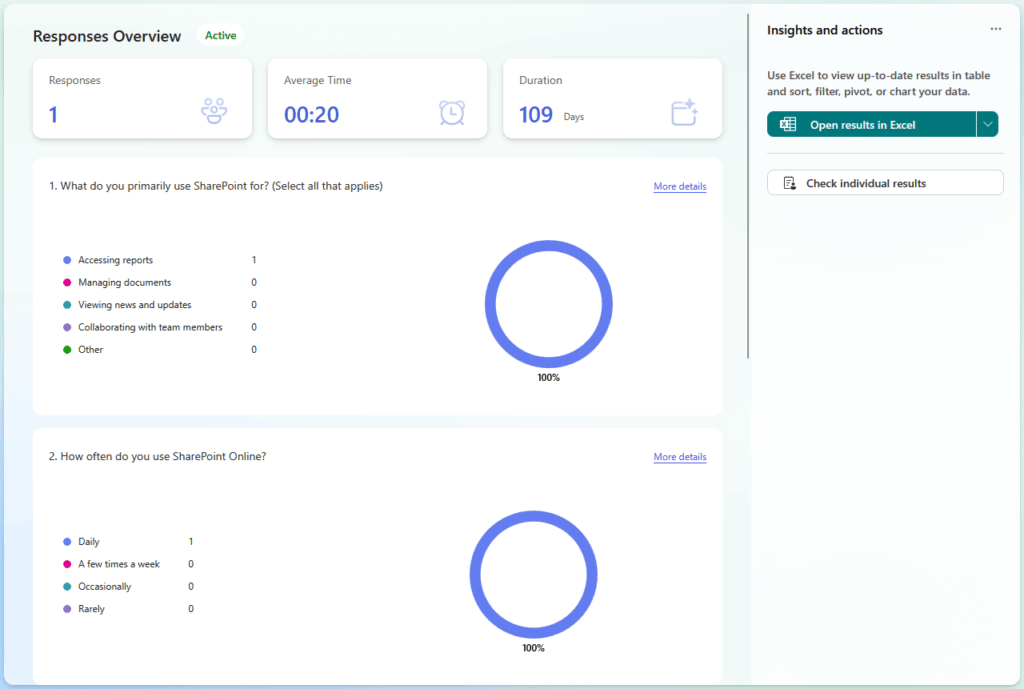Click the 100% label under question 1 chart

[549, 377]
